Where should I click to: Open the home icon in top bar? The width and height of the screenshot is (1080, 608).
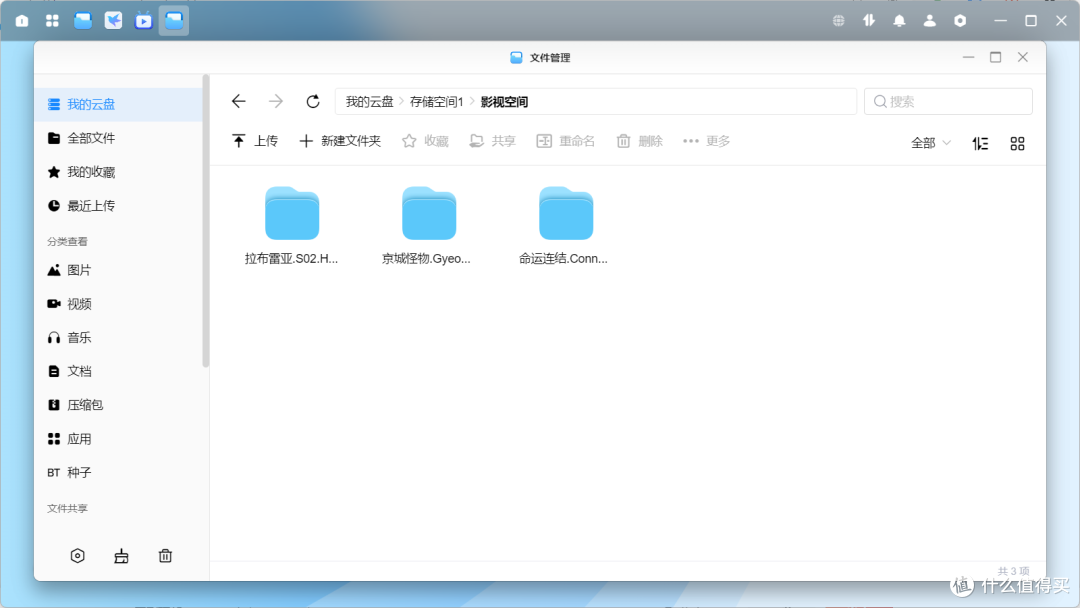pyautogui.click(x=22, y=21)
